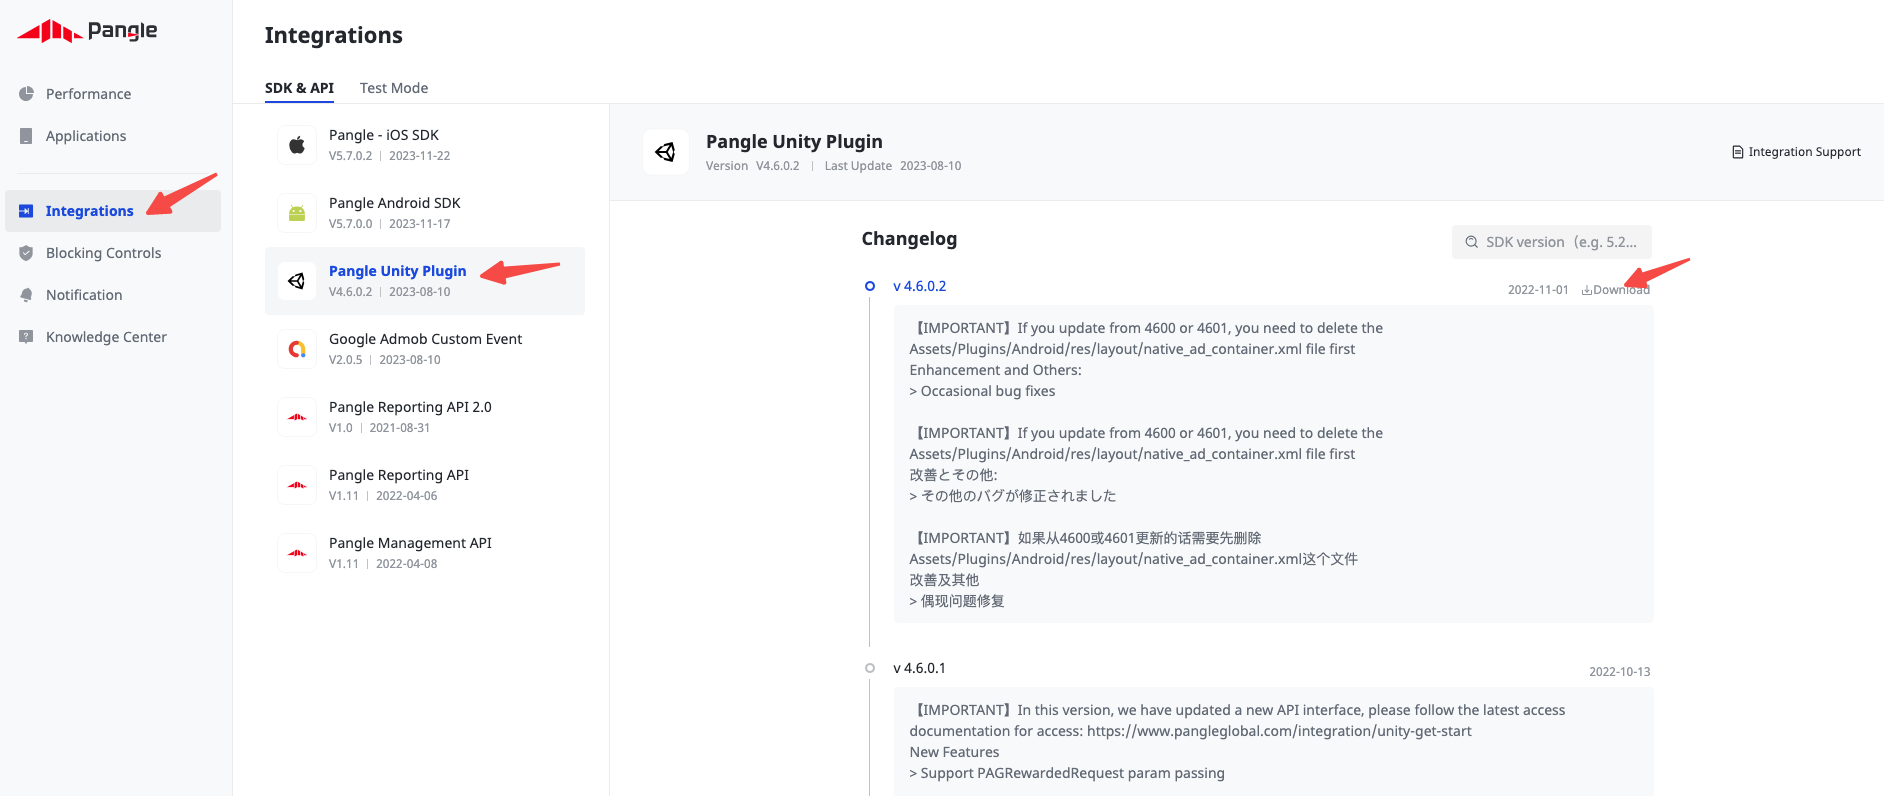The image size is (1884, 796).
Task: Click the V5.7.0.0 Android version label
Action: click(x=350, y=224)
